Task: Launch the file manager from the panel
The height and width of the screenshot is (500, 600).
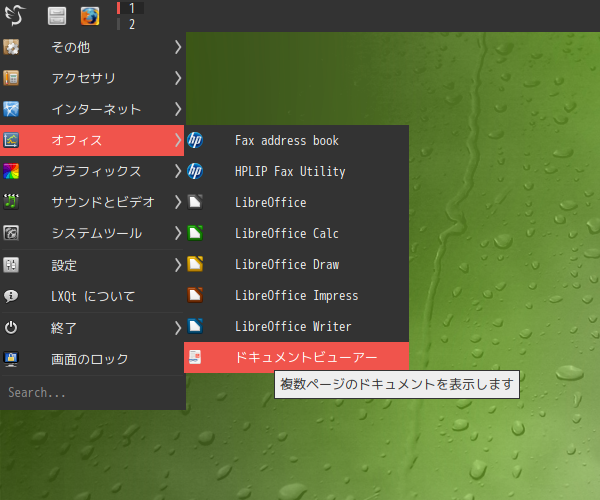Action: 57,16
